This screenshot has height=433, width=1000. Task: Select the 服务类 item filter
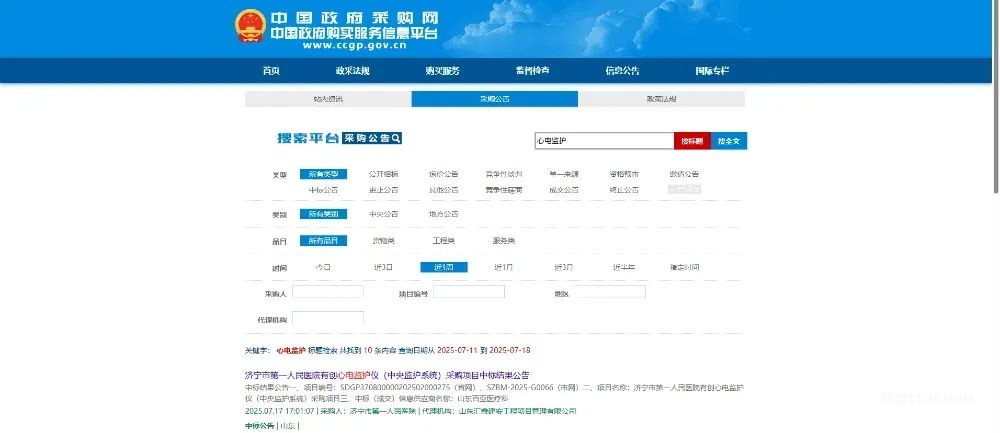pyautogui.click(x=504, y=241)
